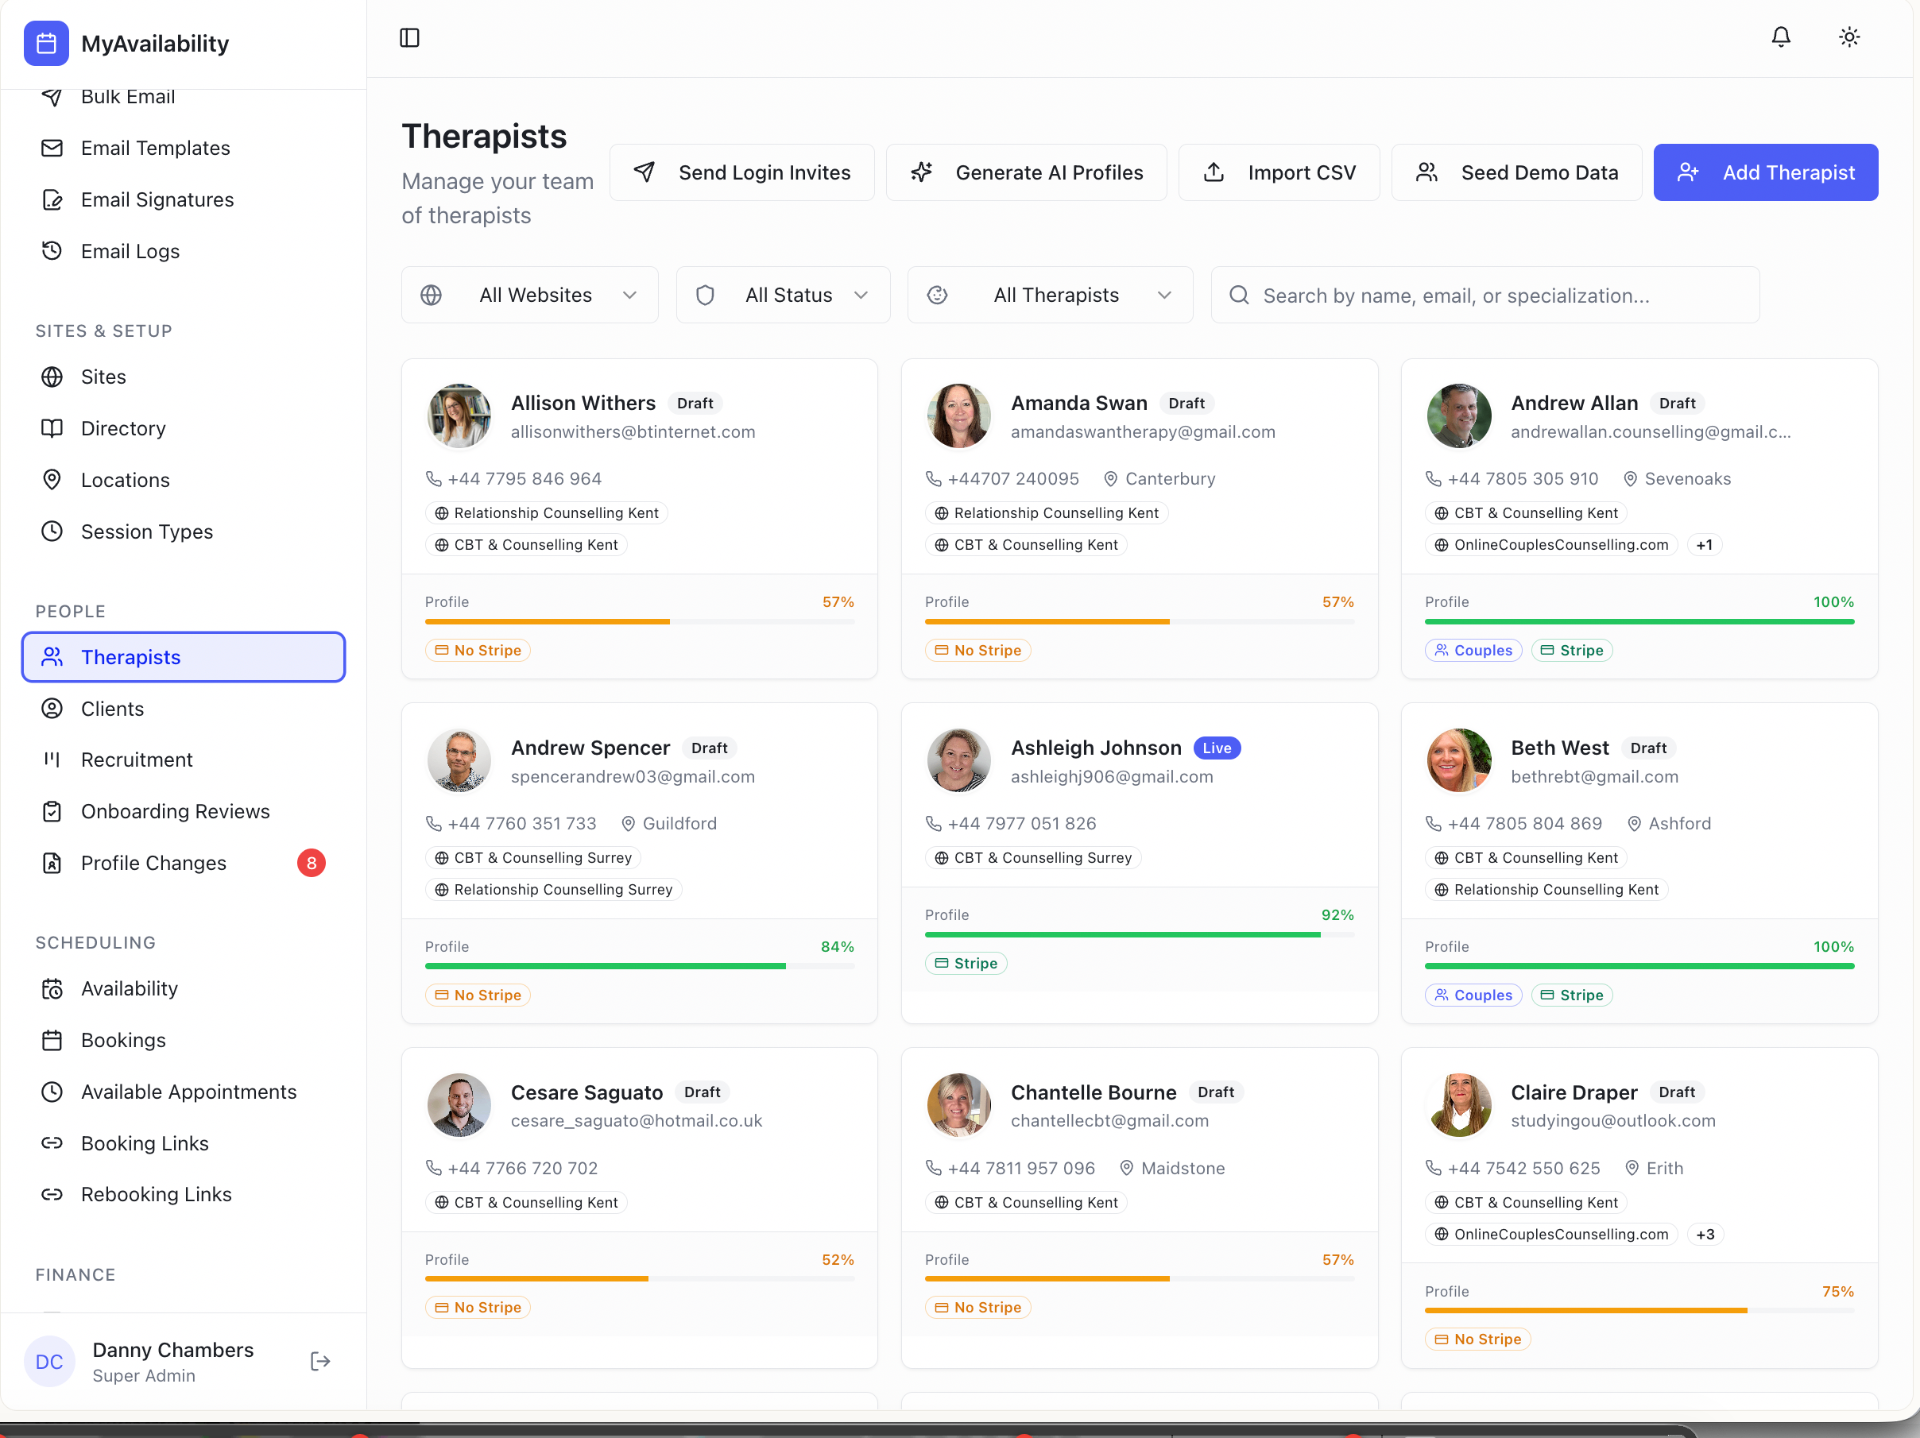Click Ashleigh Johnson 92% profile progress bar
The image size is (1920, 1438).
tap(1140, 935)
